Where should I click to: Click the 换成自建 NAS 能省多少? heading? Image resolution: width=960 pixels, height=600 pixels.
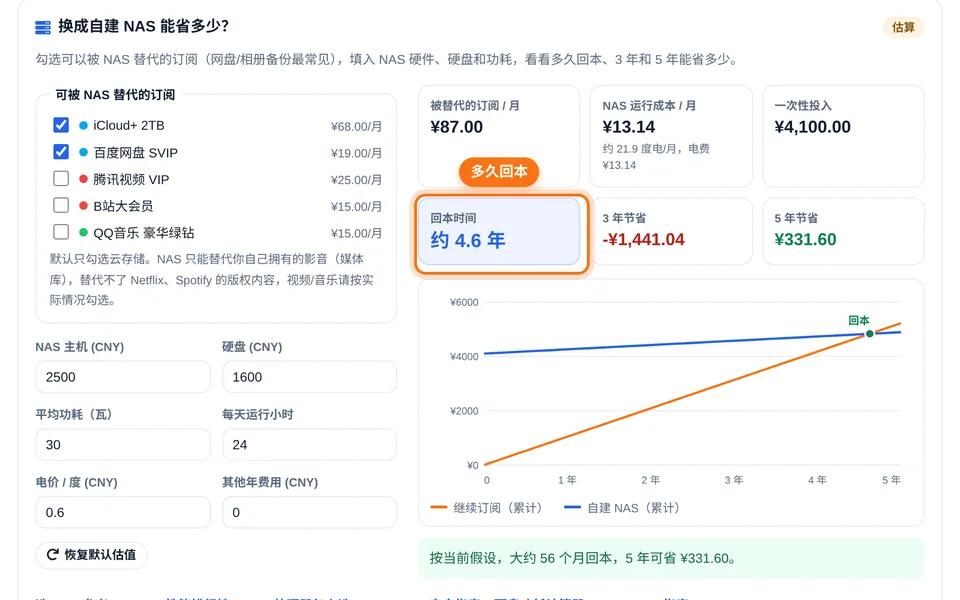[143, 26]
